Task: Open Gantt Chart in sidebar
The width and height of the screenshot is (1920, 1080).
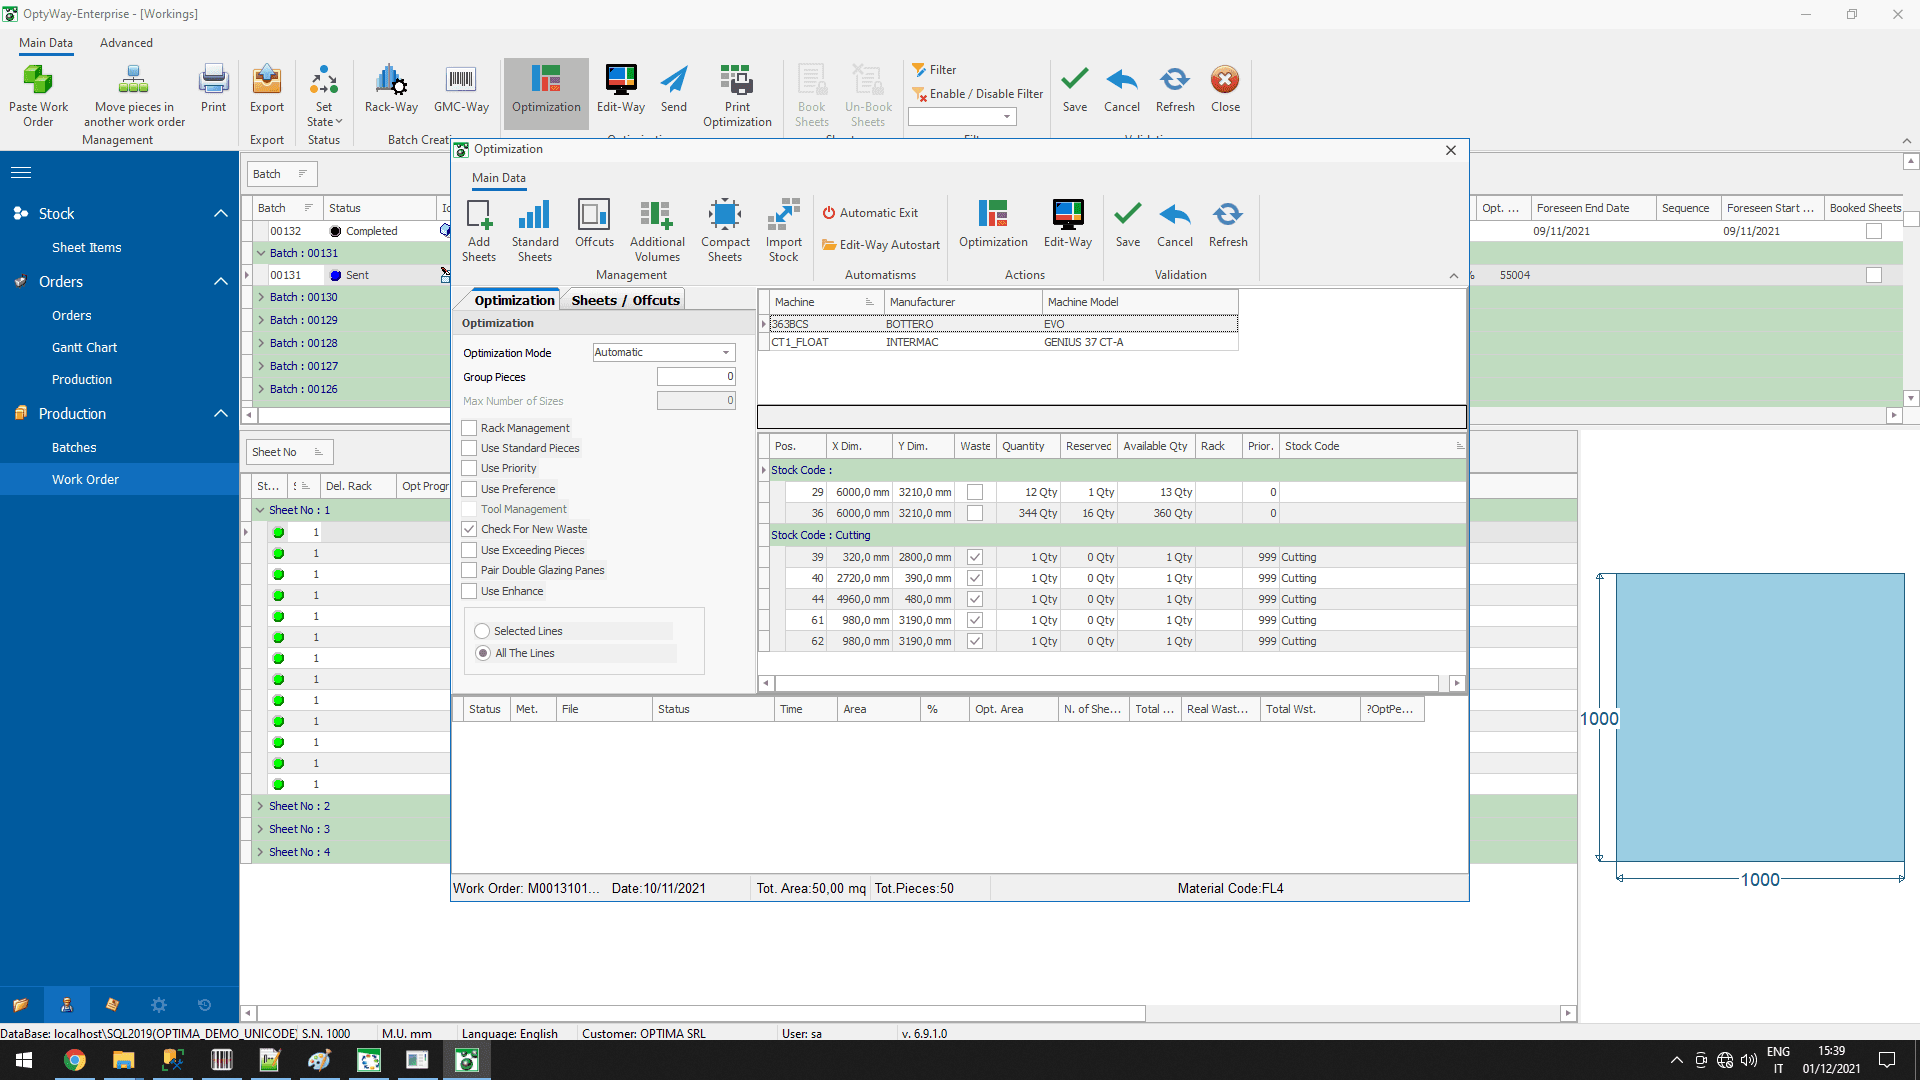Action: pos(84,347)
